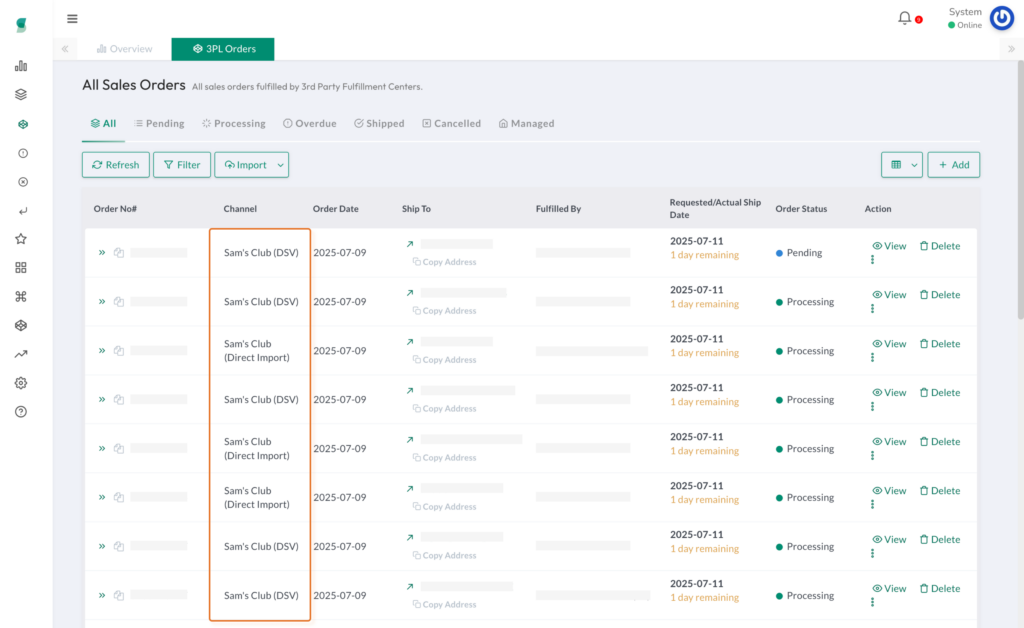Click the Refresh button
The image size is (1024, 628).
click(x=116, y=165)
